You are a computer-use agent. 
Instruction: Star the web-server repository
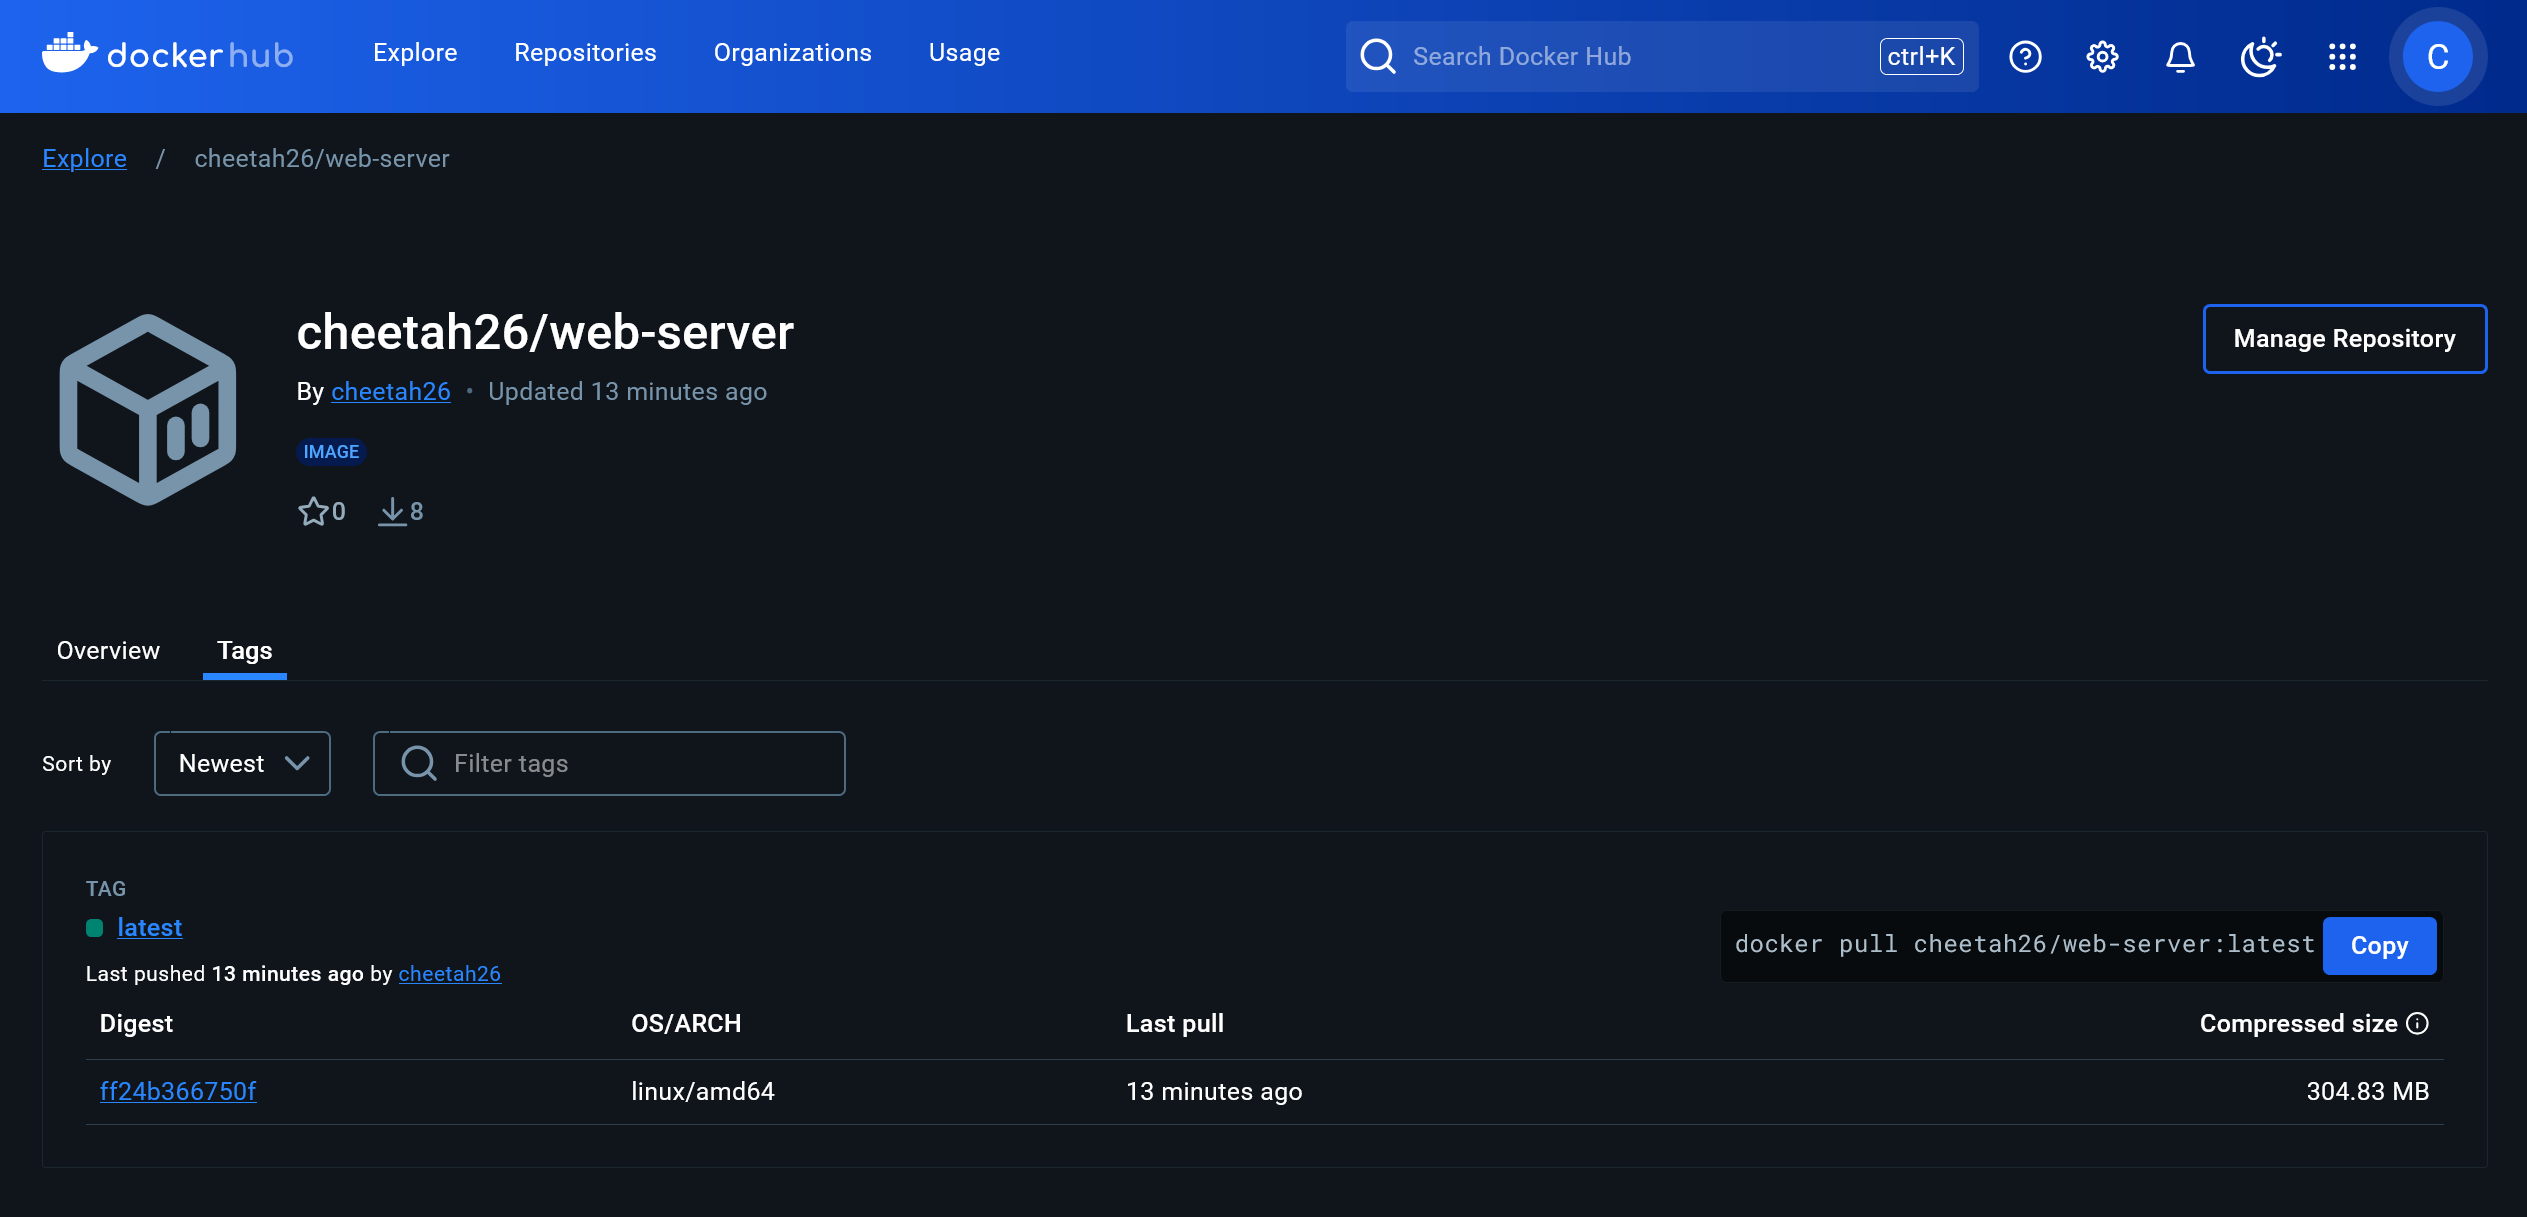pyautogui.click(x=314, y=511)
